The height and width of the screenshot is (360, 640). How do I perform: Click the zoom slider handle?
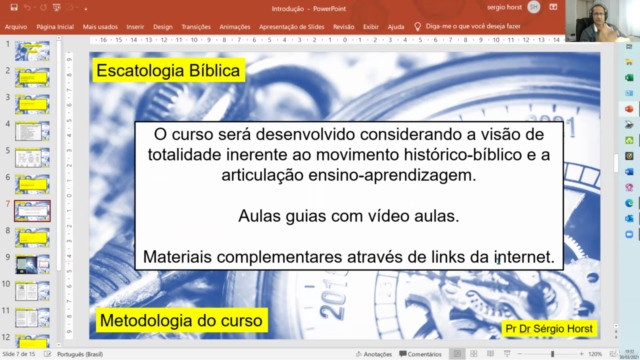click(553, 354)
